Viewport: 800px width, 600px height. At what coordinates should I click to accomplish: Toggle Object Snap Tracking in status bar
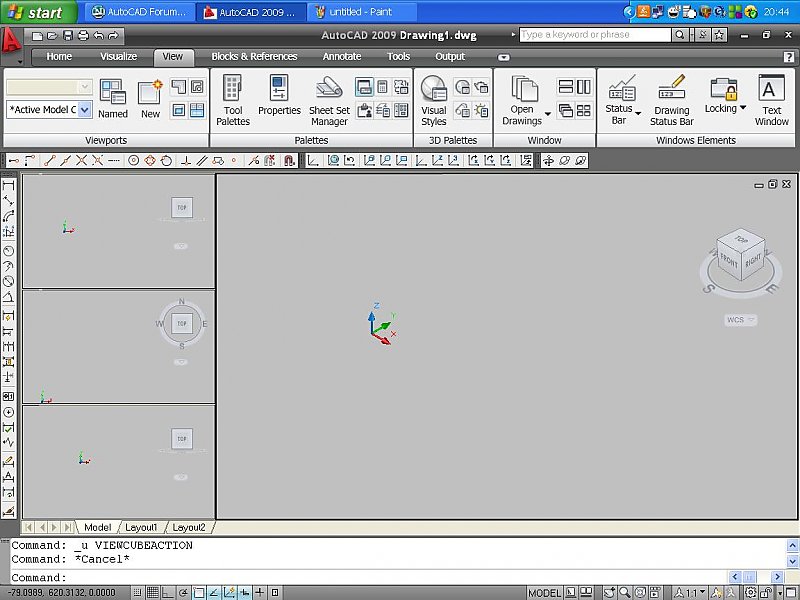click(x=214, y=592)
